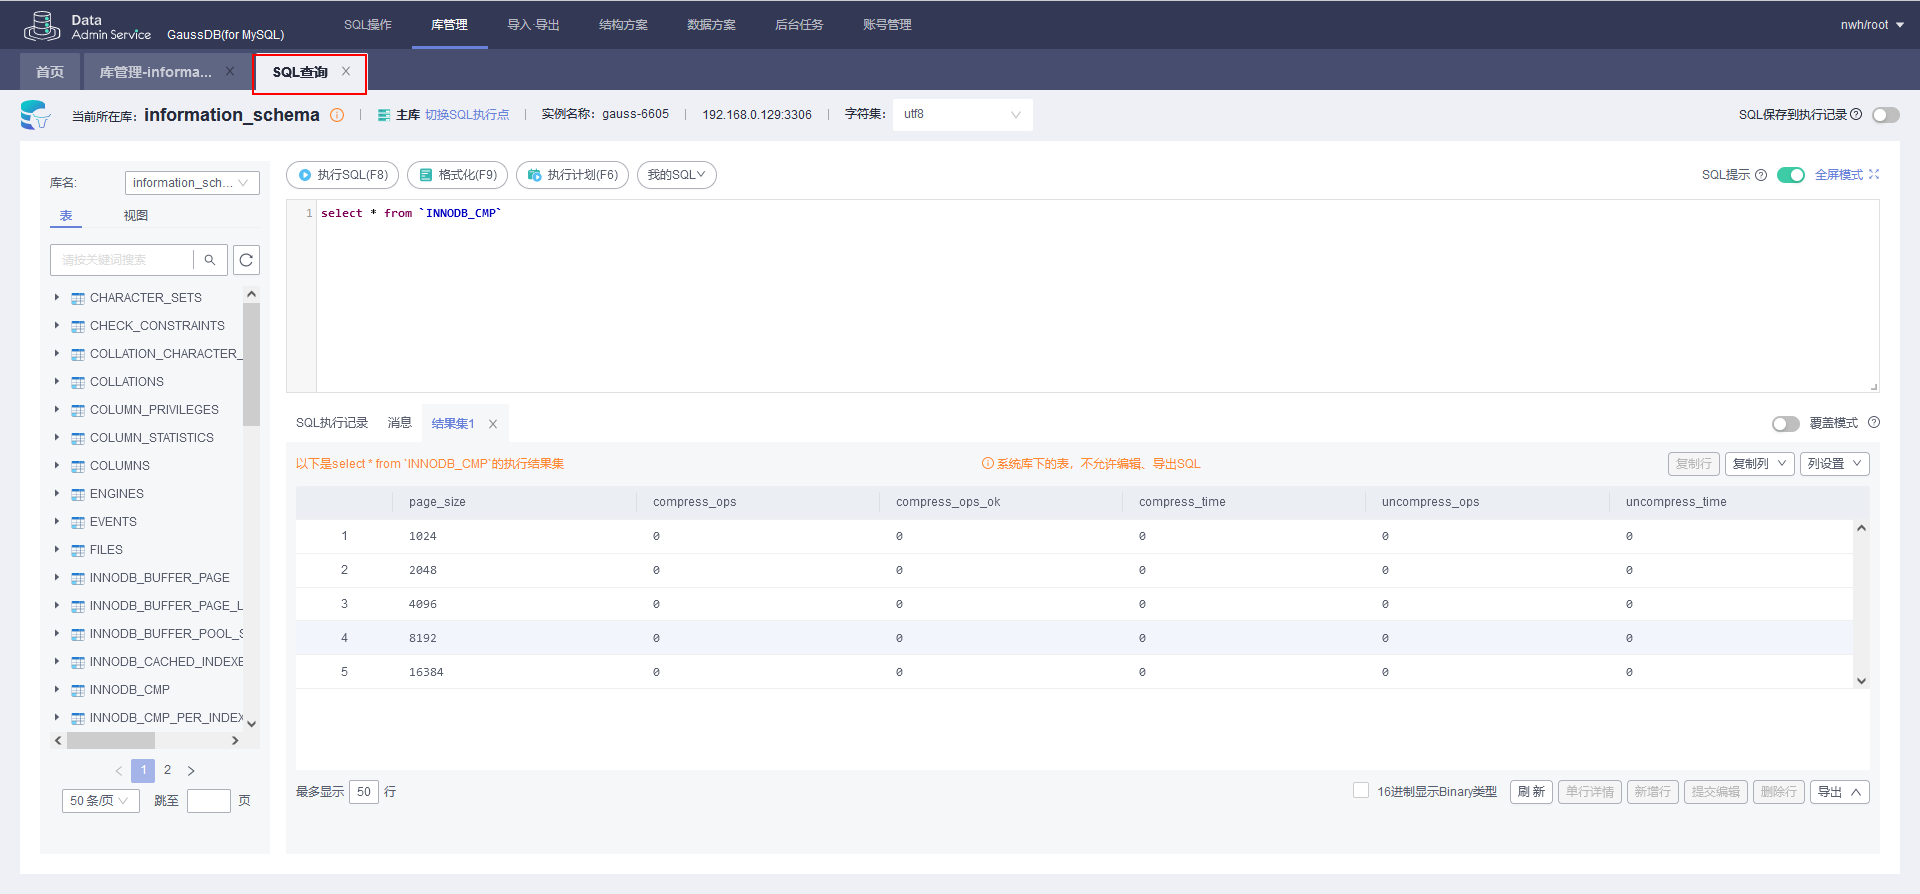This screenshot has width=1920, height=894.
Task: Switch to the 消息 tab
Action: pos(400,423)
